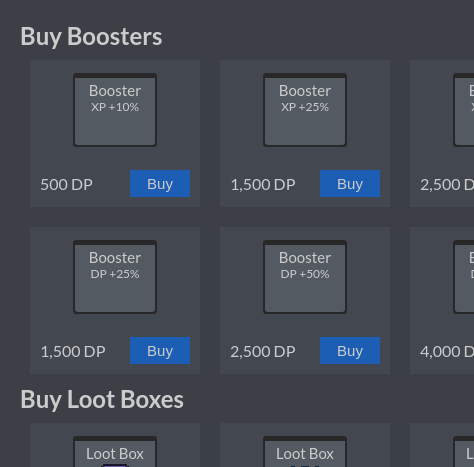Buy the DP +25% booster
474x467 pixels.
[160, 351]
